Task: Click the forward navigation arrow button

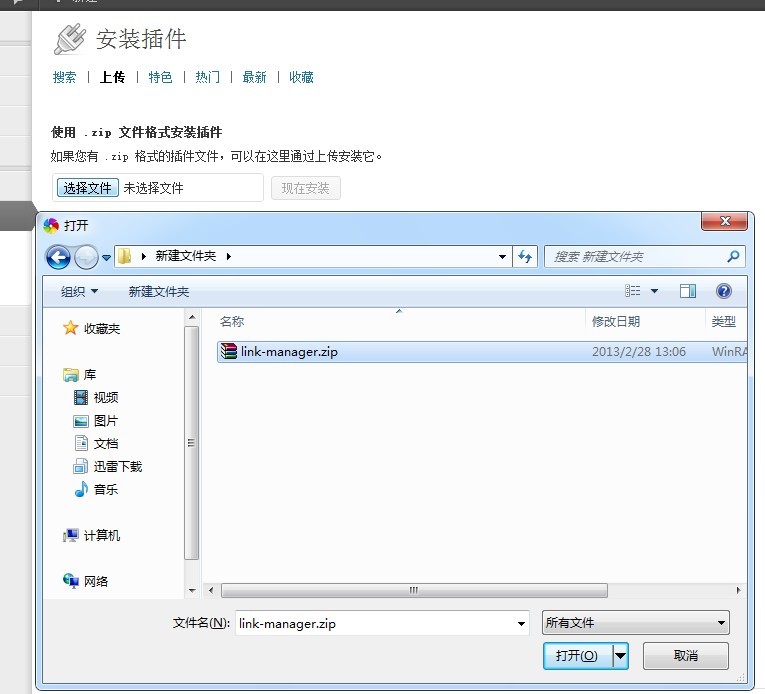Action: point(86,257)
